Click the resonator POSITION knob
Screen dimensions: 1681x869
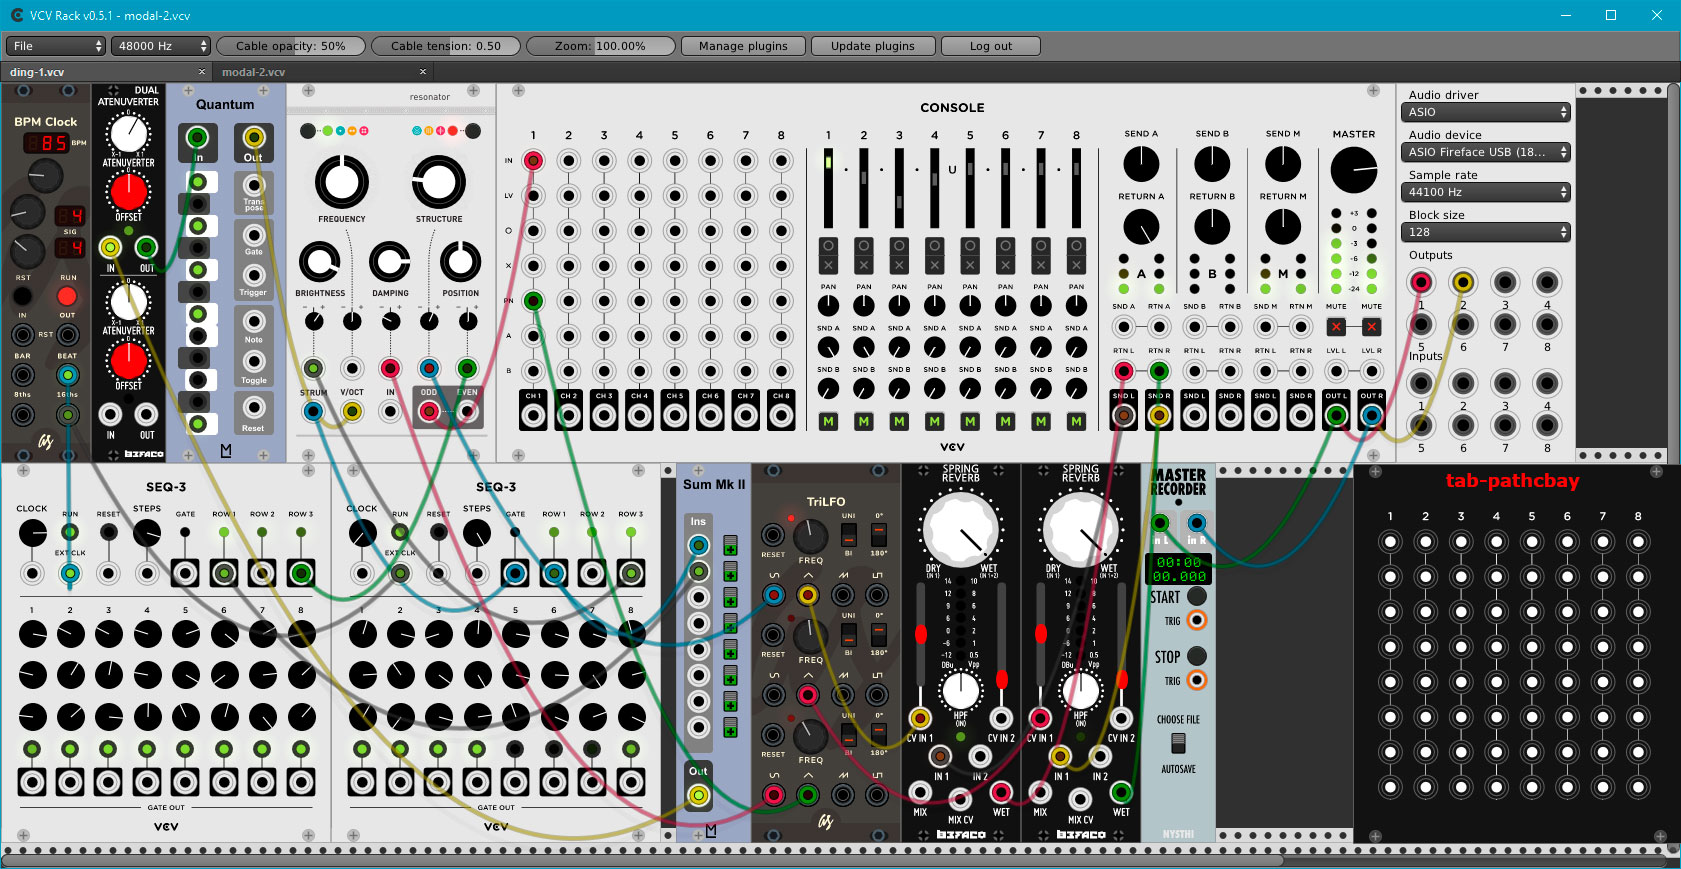(461, 262)
